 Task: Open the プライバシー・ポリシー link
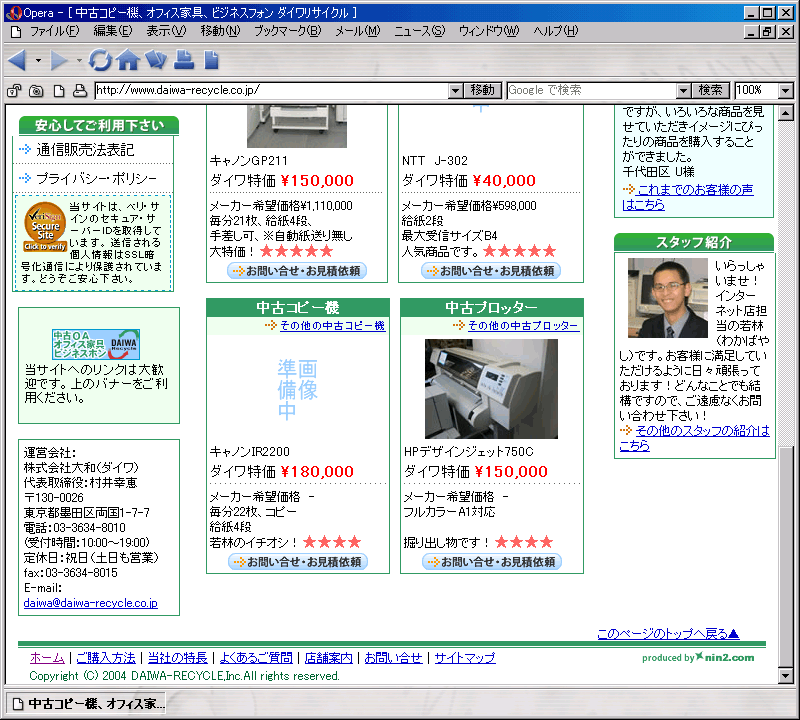(96, 179)
